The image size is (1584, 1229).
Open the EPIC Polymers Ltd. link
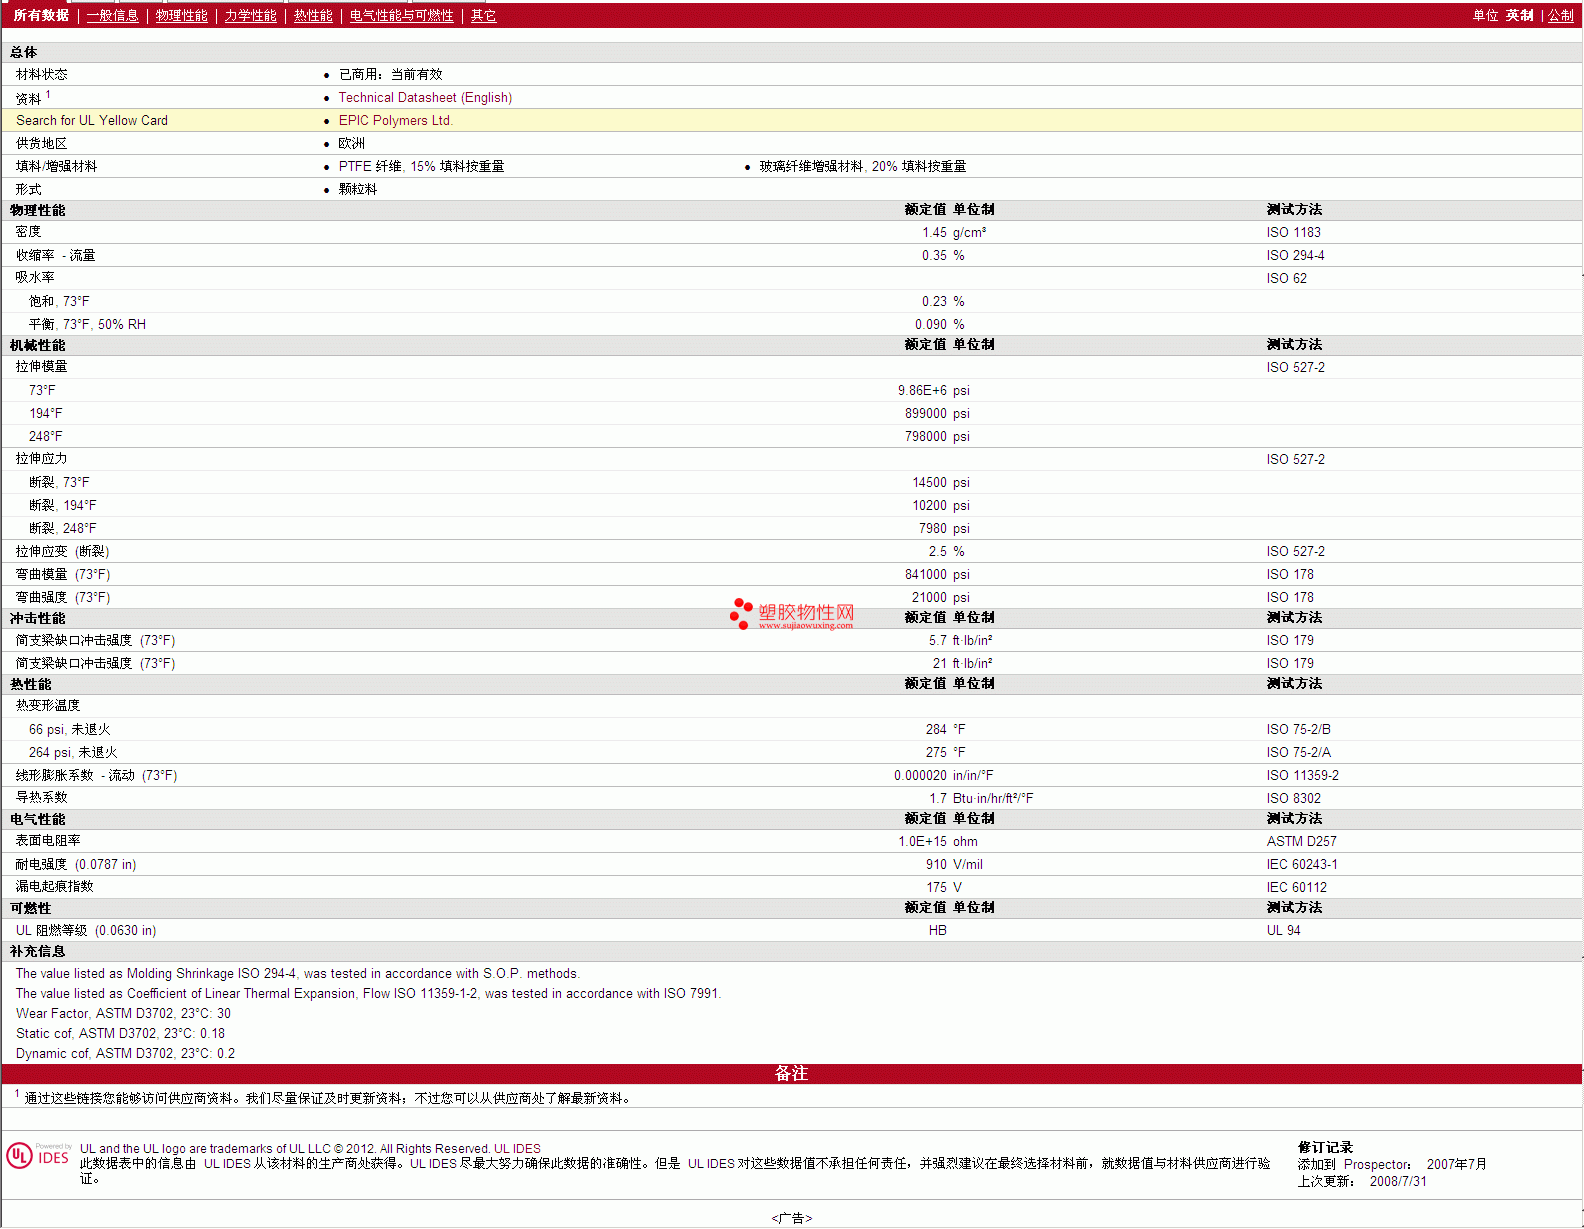click(x=395, y=121)
